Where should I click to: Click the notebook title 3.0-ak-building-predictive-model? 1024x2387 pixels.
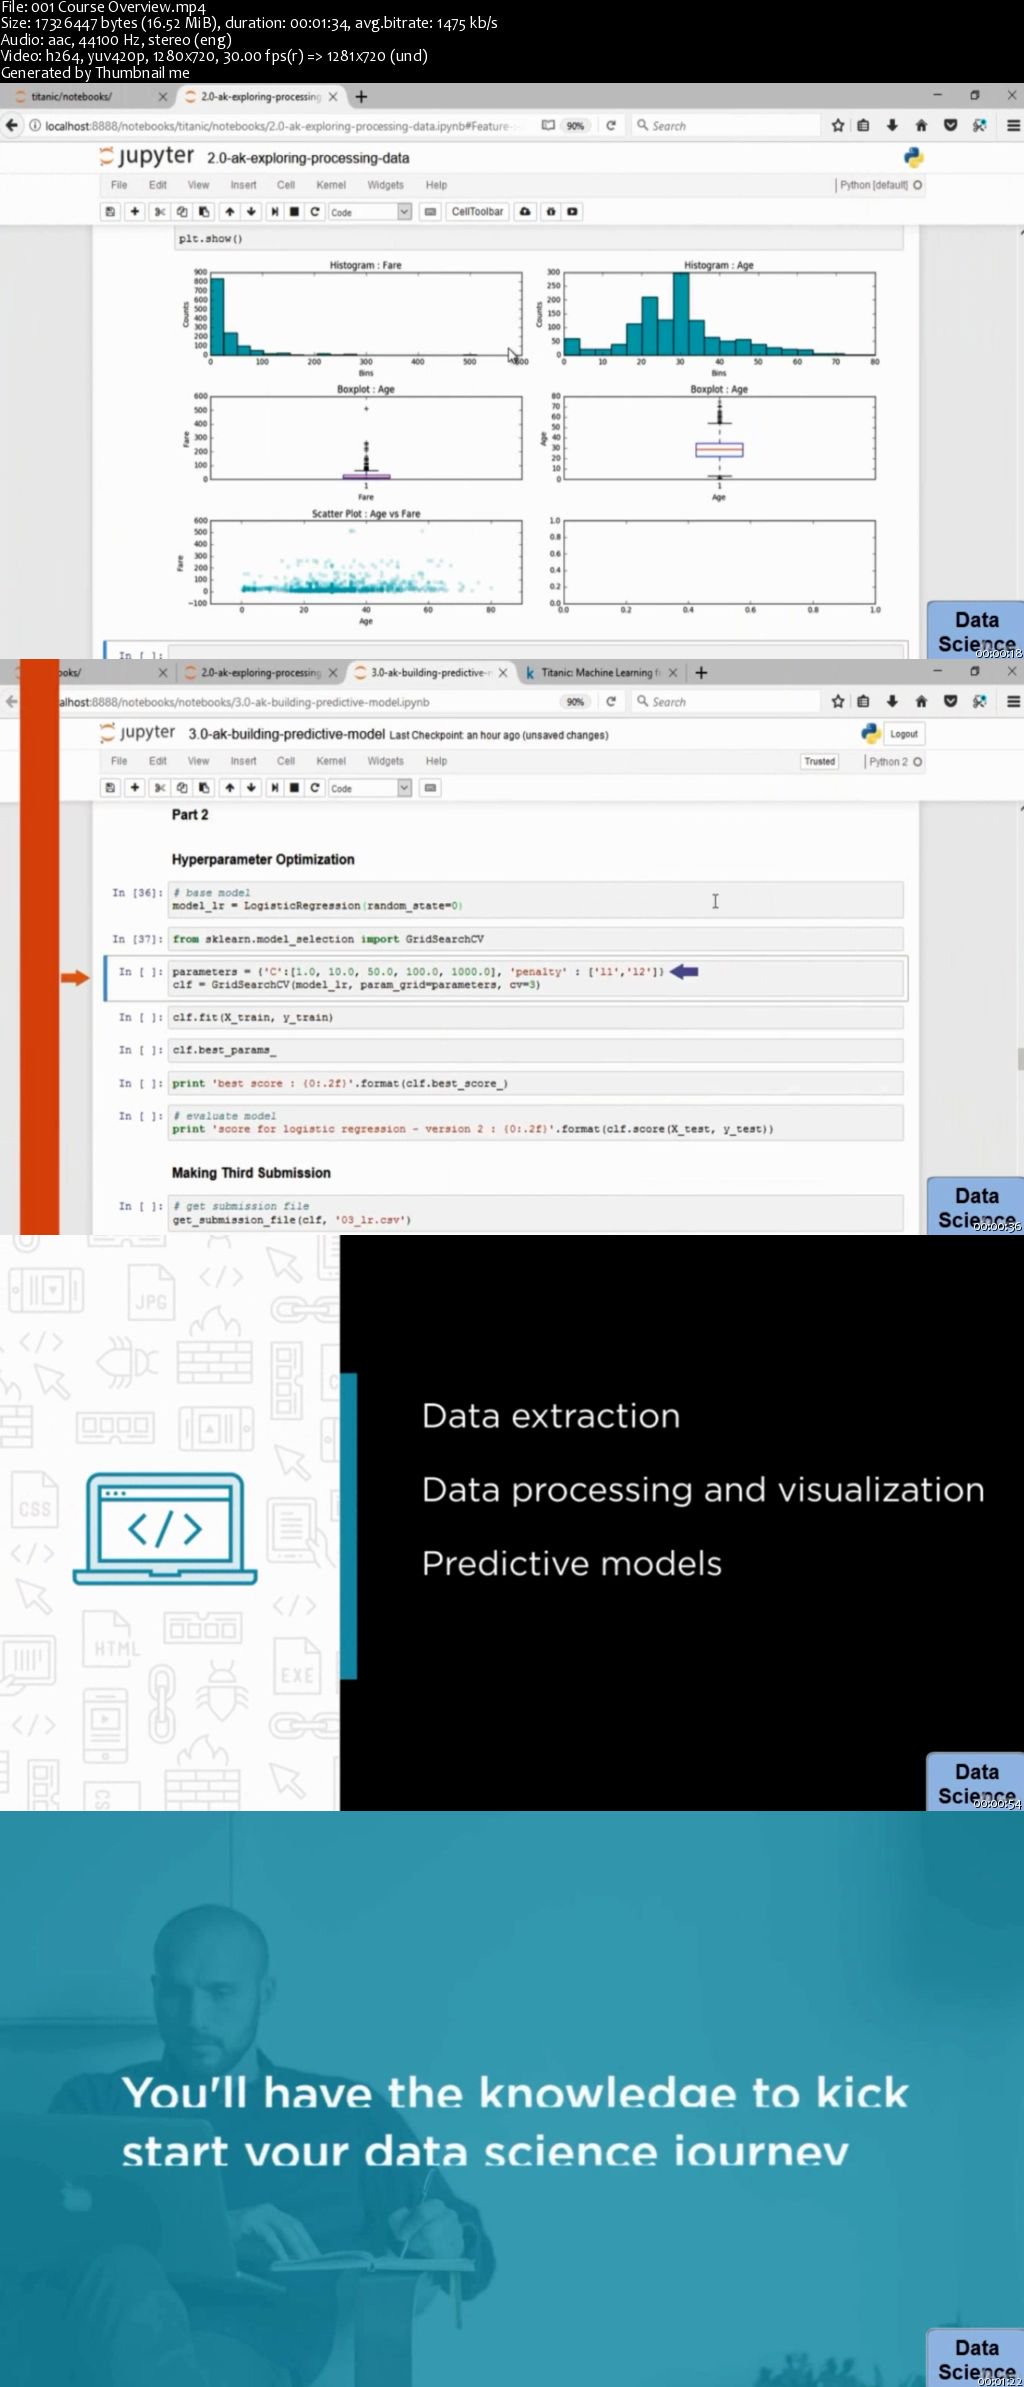287,734
